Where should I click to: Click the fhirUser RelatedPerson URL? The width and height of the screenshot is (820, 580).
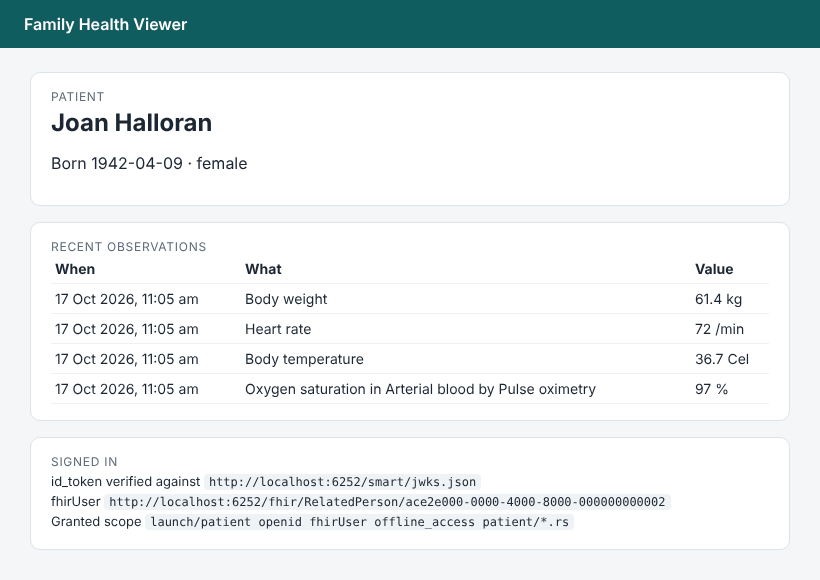click(x=387, y=502)
